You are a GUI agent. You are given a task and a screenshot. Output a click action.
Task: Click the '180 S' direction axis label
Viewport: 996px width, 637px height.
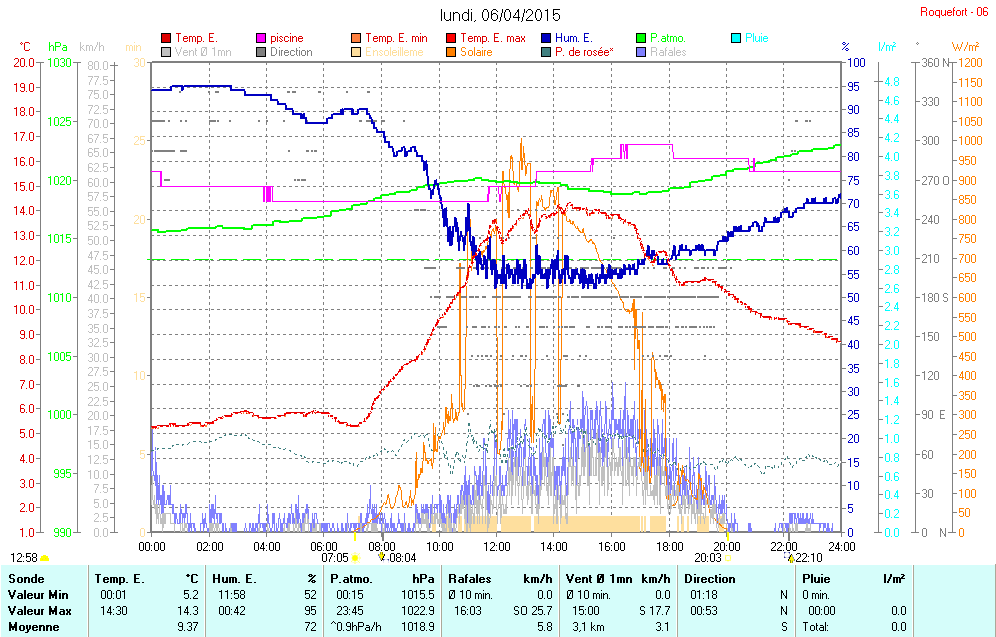click(x=934, y=297)
